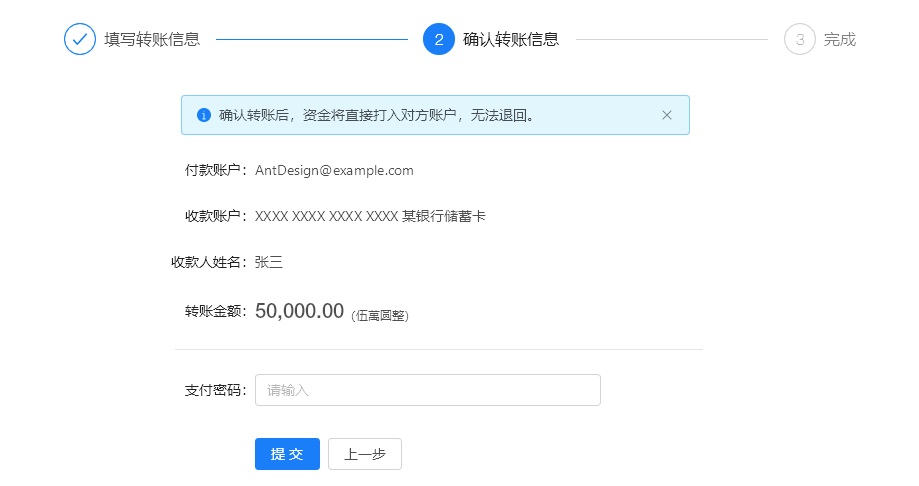Click the 50,000.00 transfer amount
Viewport: 919px width, 486px height.
tap(299, 311)
